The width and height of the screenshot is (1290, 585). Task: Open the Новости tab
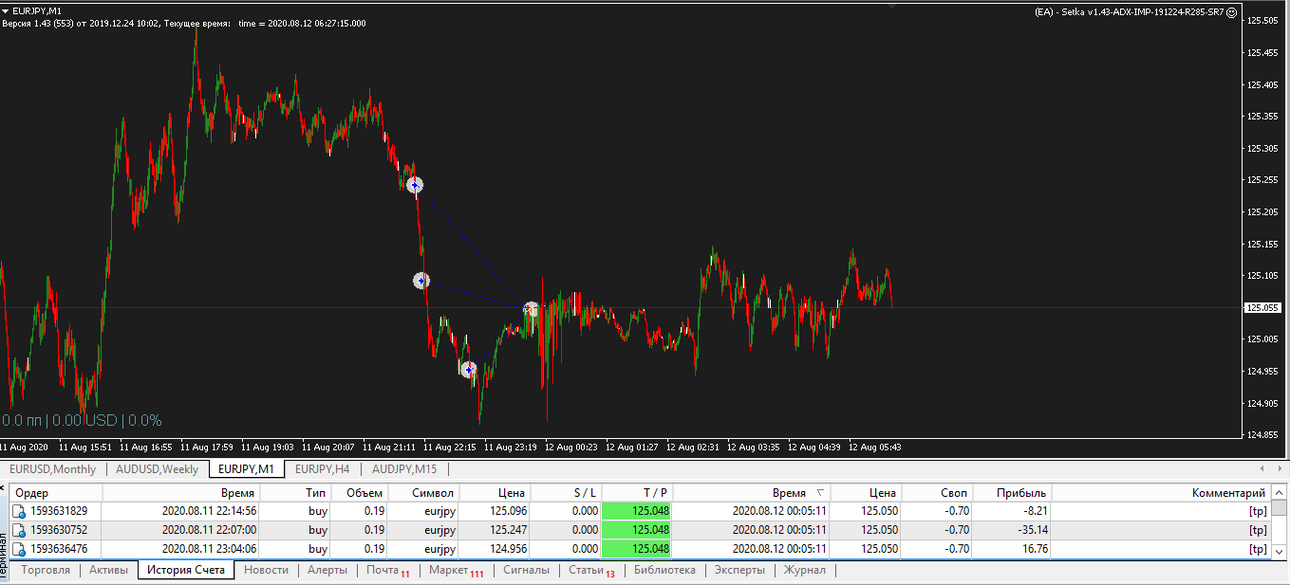[266, 570]
